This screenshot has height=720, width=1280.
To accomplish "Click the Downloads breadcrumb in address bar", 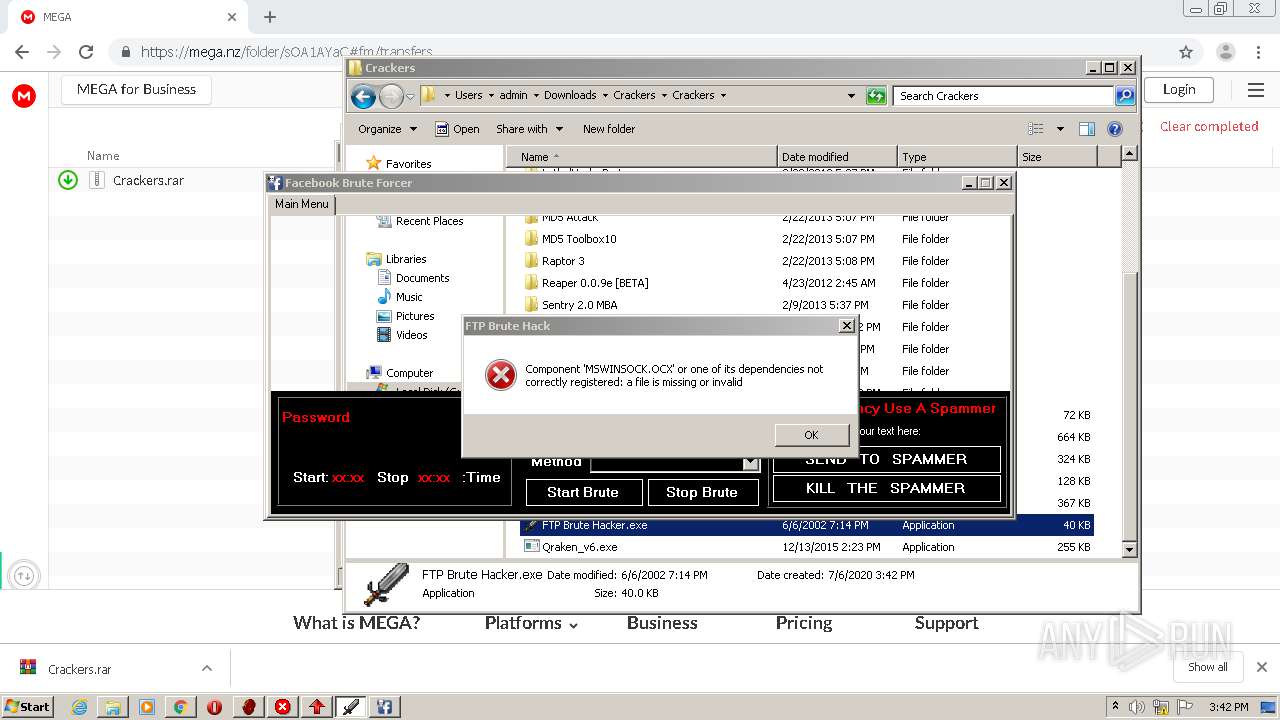I will click(570, 96).
